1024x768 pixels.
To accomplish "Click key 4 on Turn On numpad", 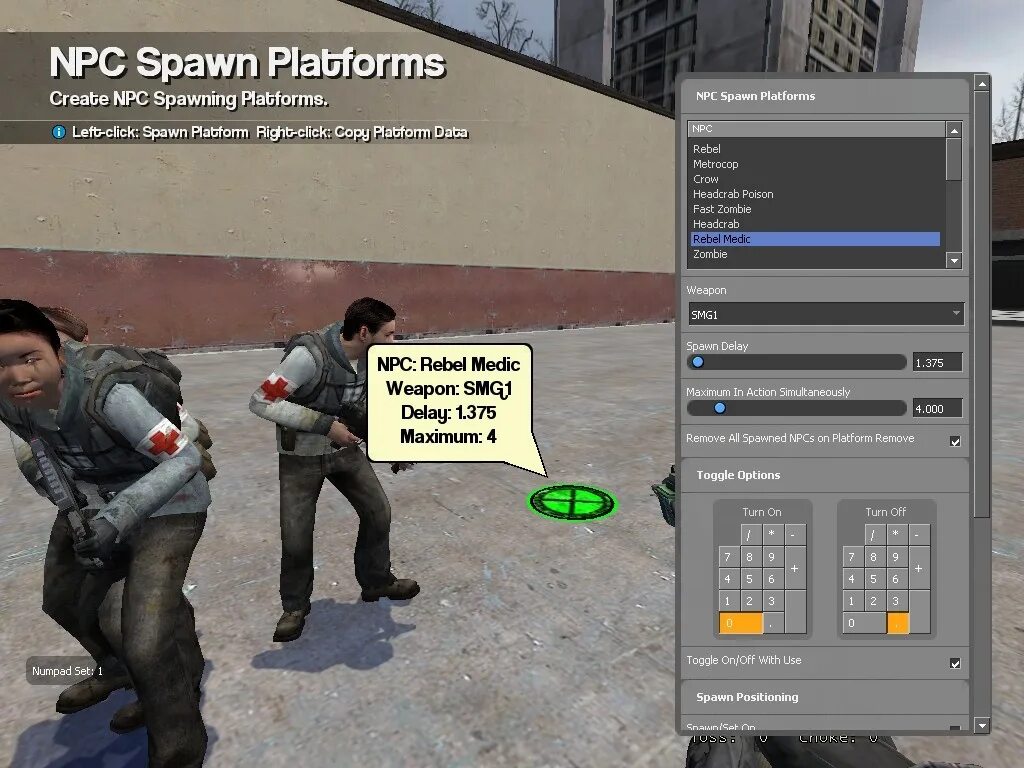I will [x=729, y=579].
